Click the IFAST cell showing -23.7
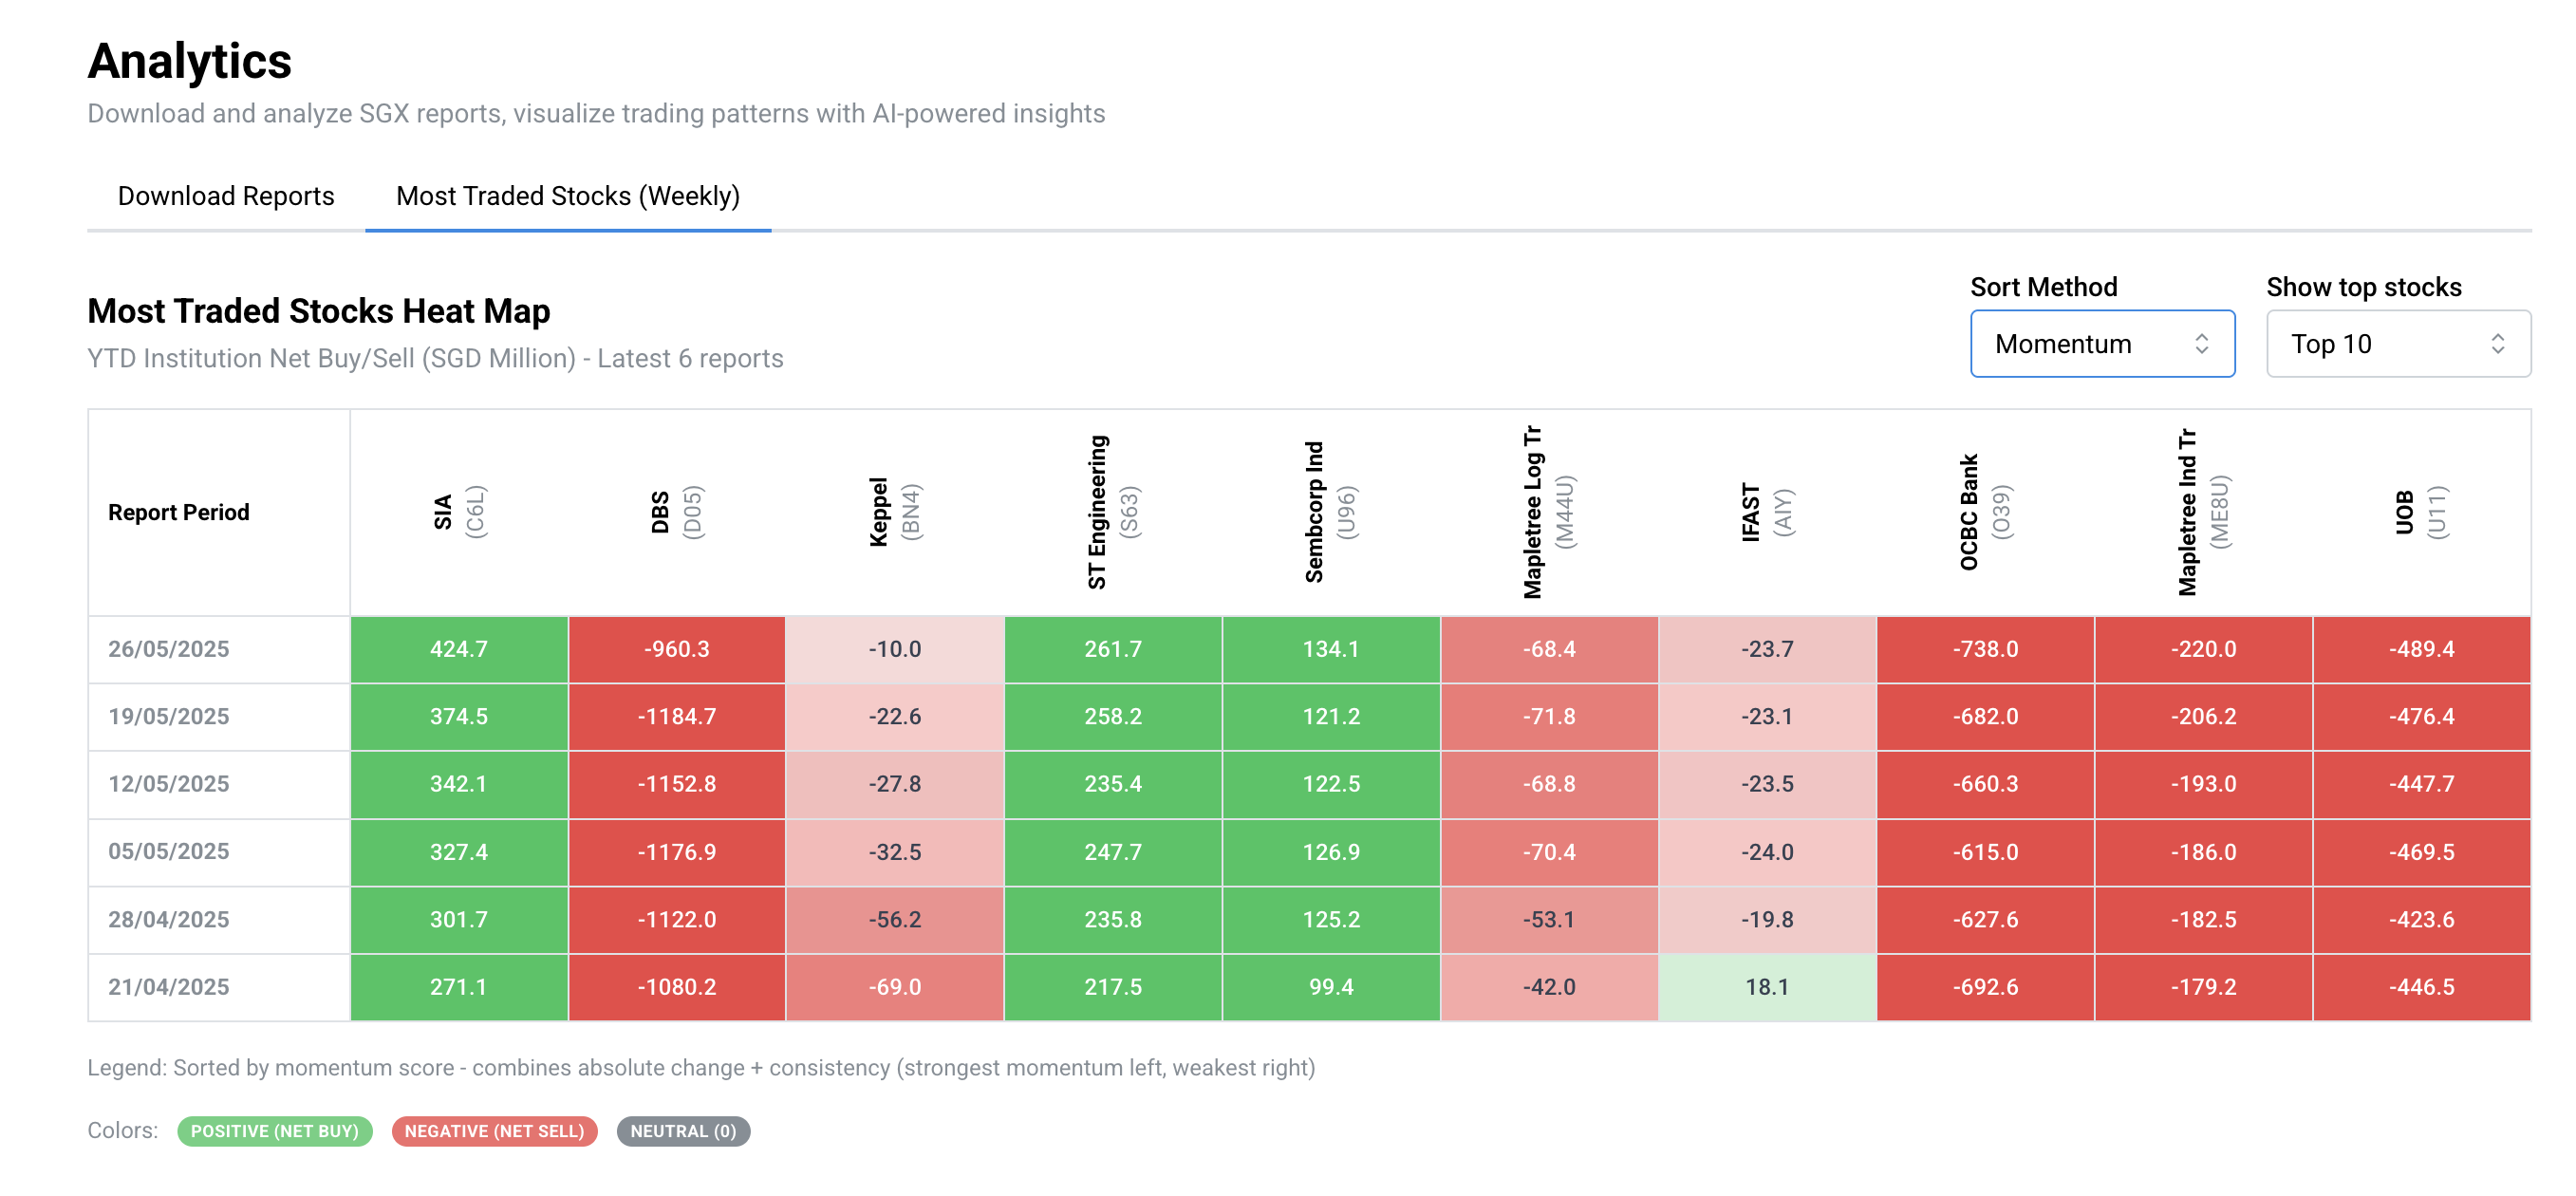Screen dimensions: 2576x1196 [x=1767, y=649]
